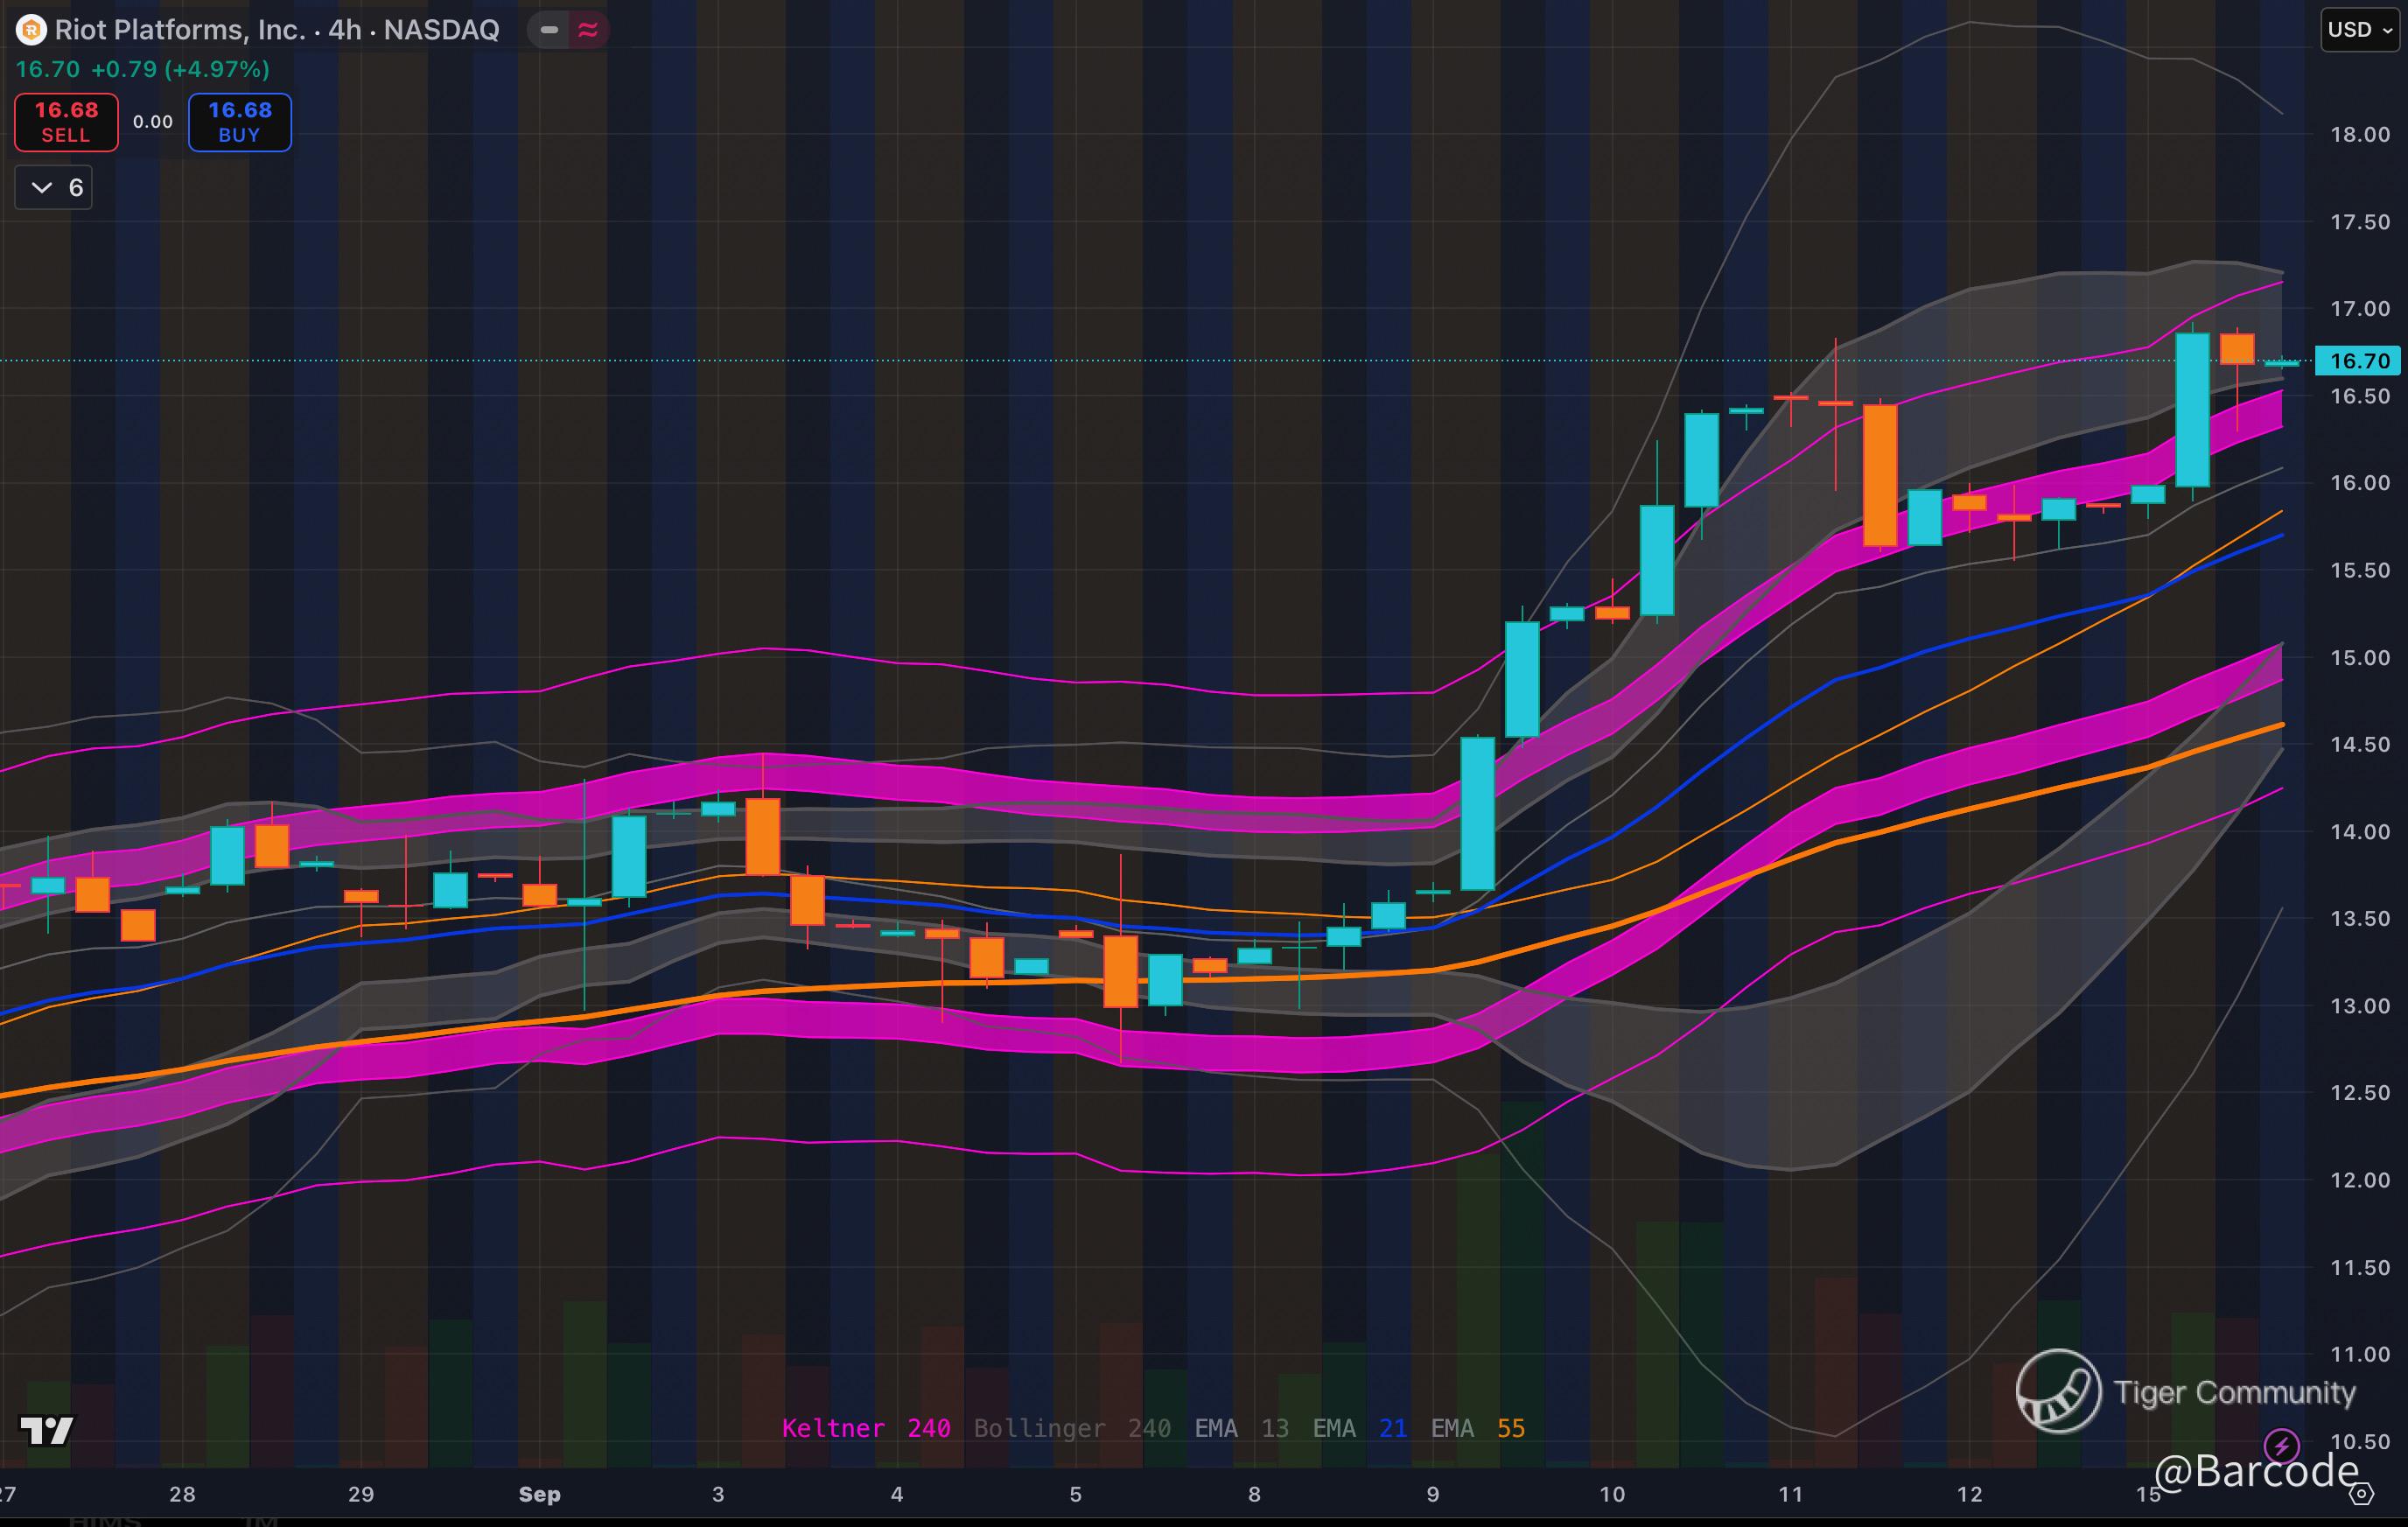Select the Keltner 240 indicator label
The image size is (2408, 1527).
[865, 1428]
